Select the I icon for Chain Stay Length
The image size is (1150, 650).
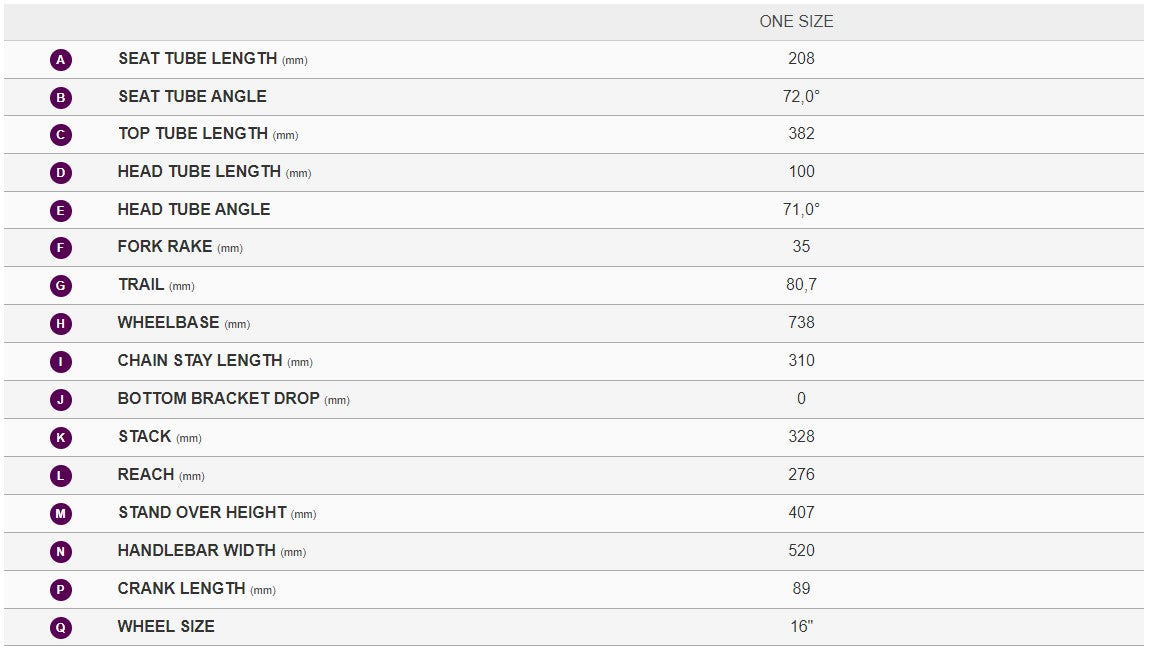pyautogui.click(x=61, y=362)
